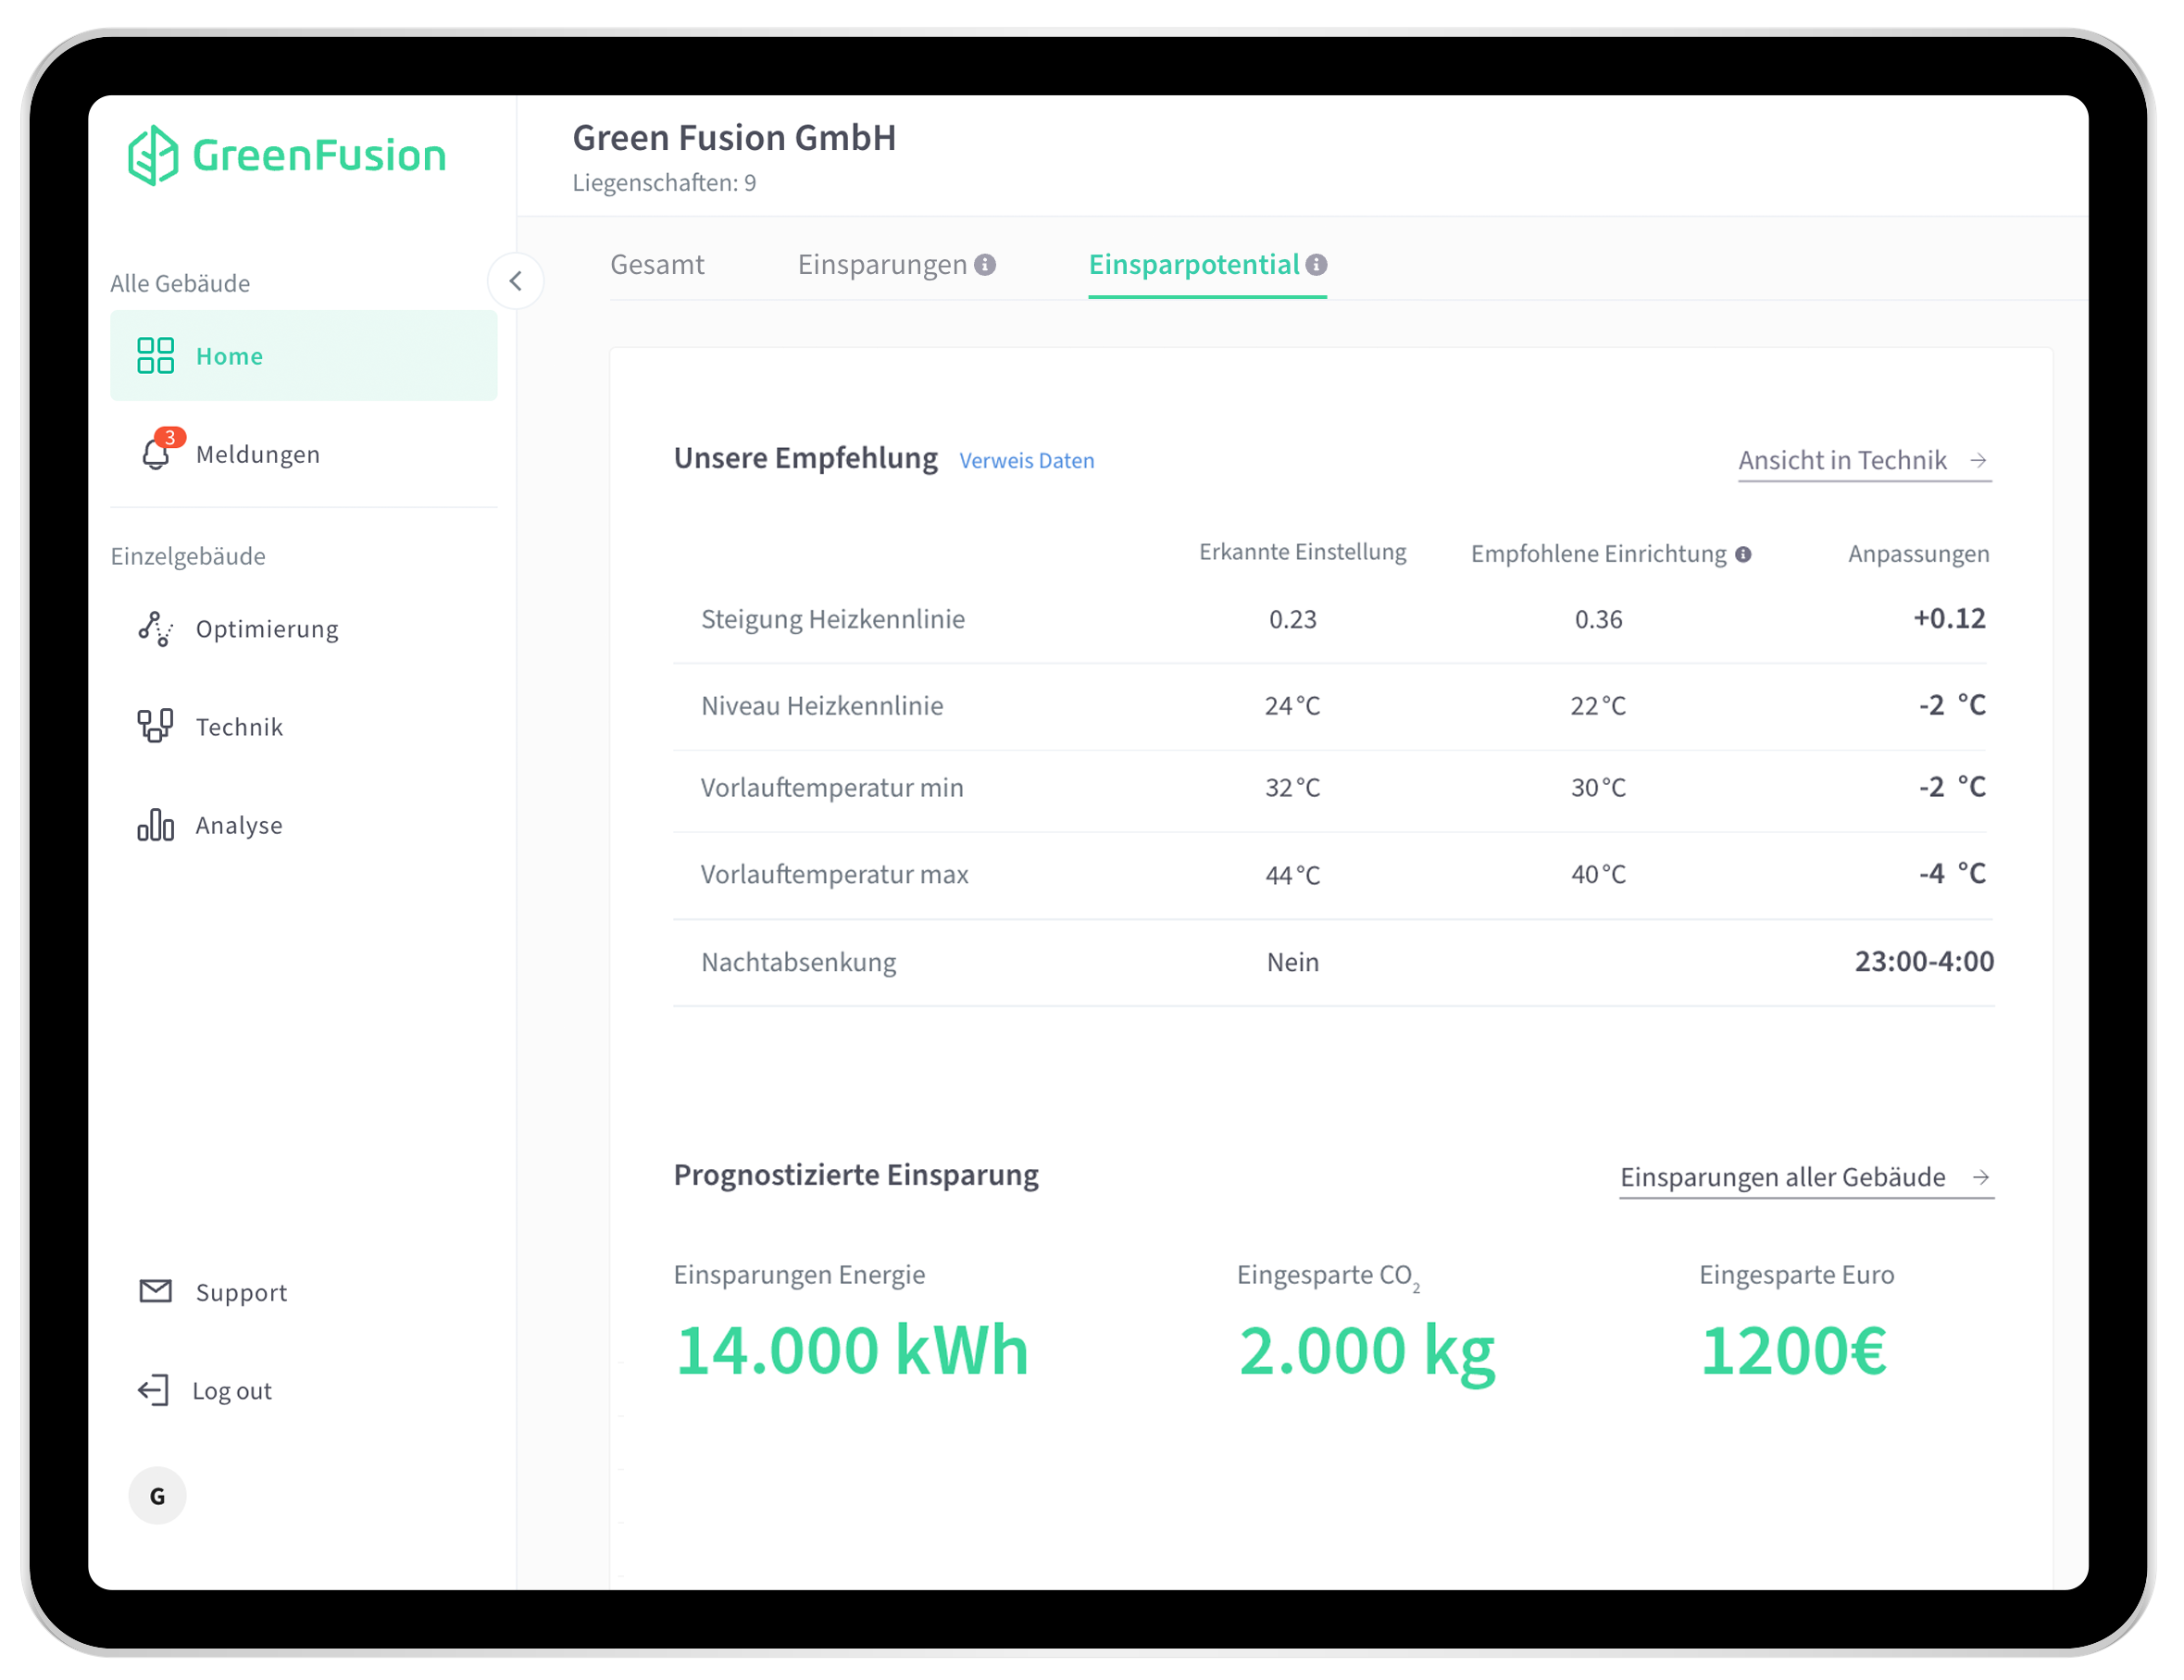The width and height of the screenshot is (2184, 1680).
Task: Select the Einsparungen tab
Action: pos(881,265)
